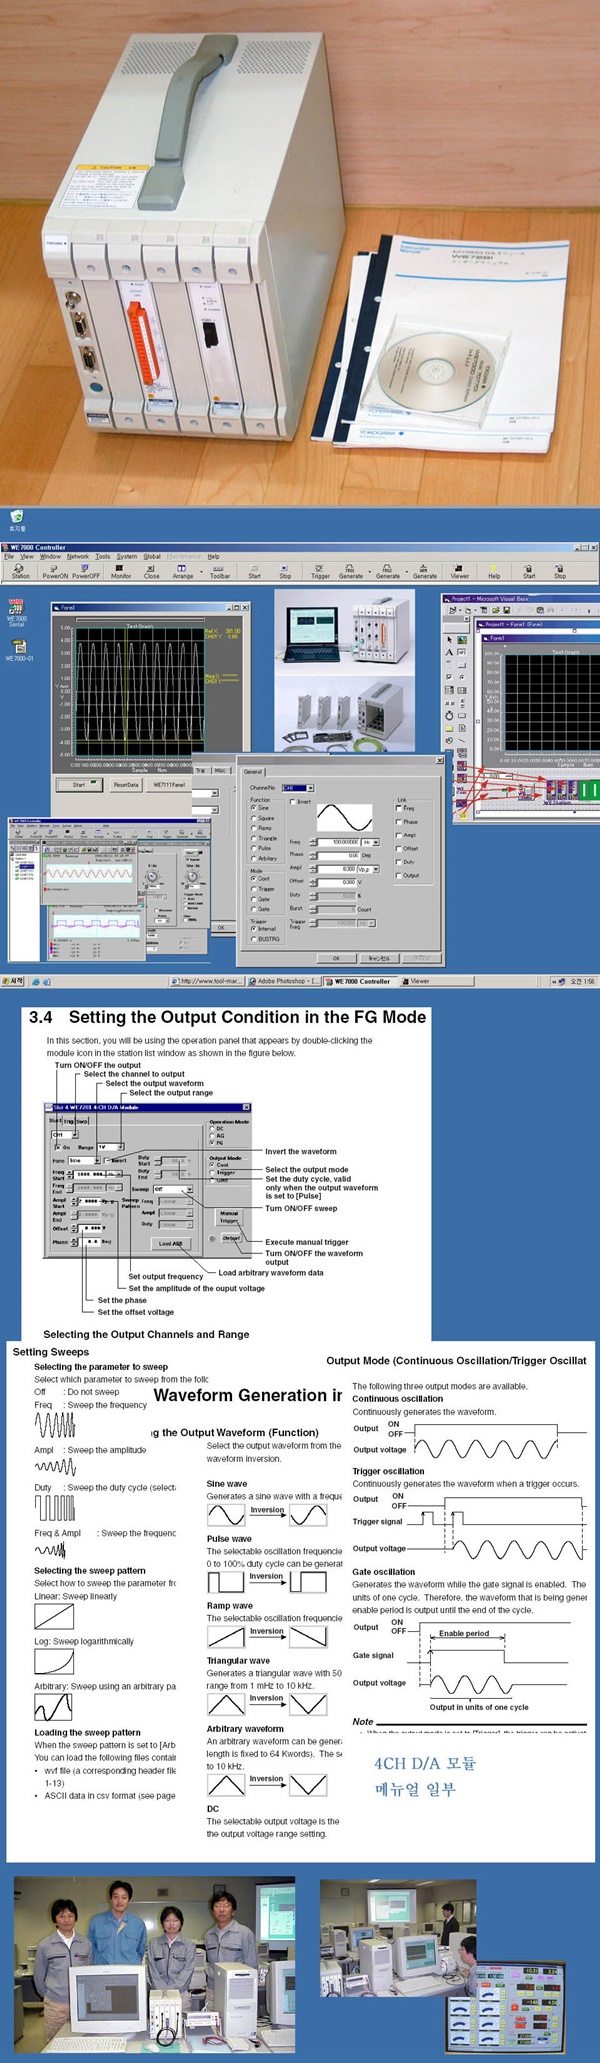
Task: Open the ChannelNo dropdown
Action: pyautogui.click(x=310, y=788)
